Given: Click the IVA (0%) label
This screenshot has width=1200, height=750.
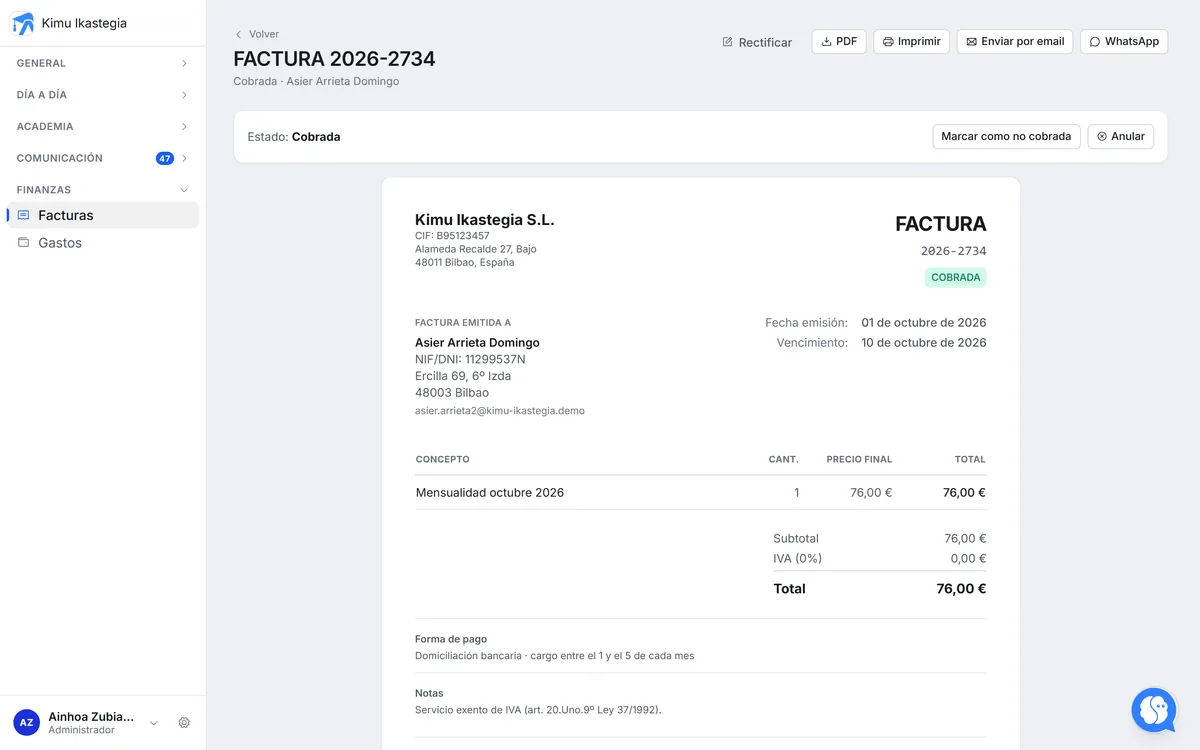Looking at the screenshot, I should 797,559.
